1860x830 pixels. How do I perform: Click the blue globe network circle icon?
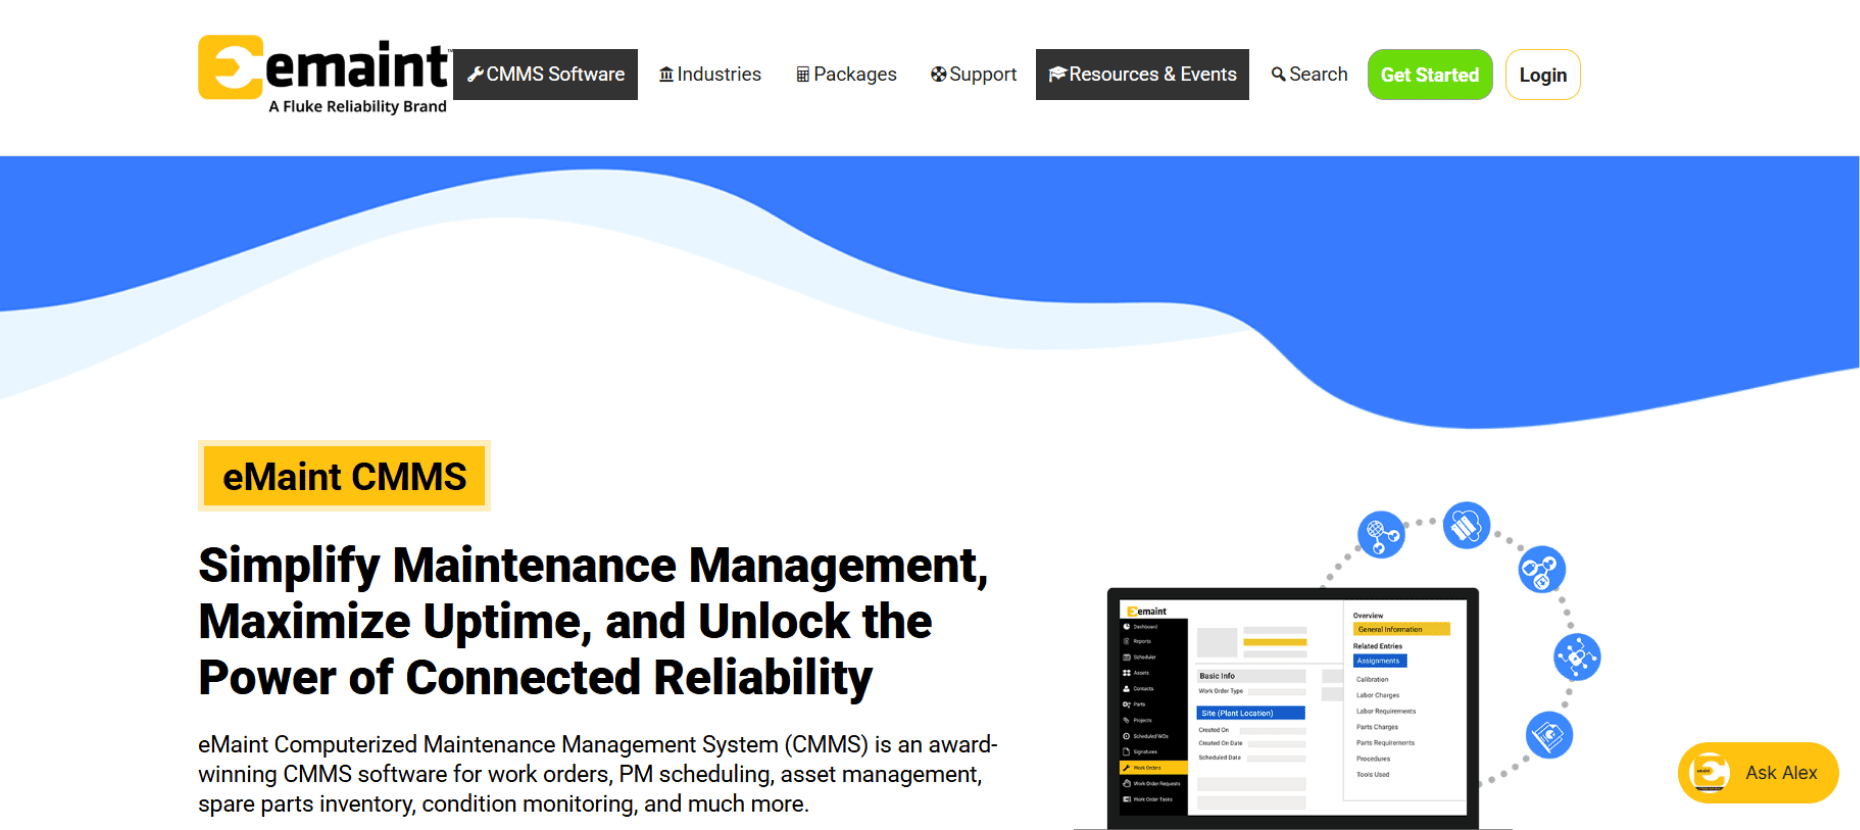[1381, 534]
